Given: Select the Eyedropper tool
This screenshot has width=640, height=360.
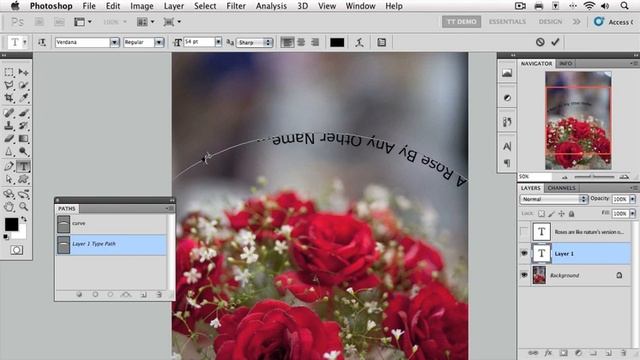Looking at the screenshot, I should [24, 98].
